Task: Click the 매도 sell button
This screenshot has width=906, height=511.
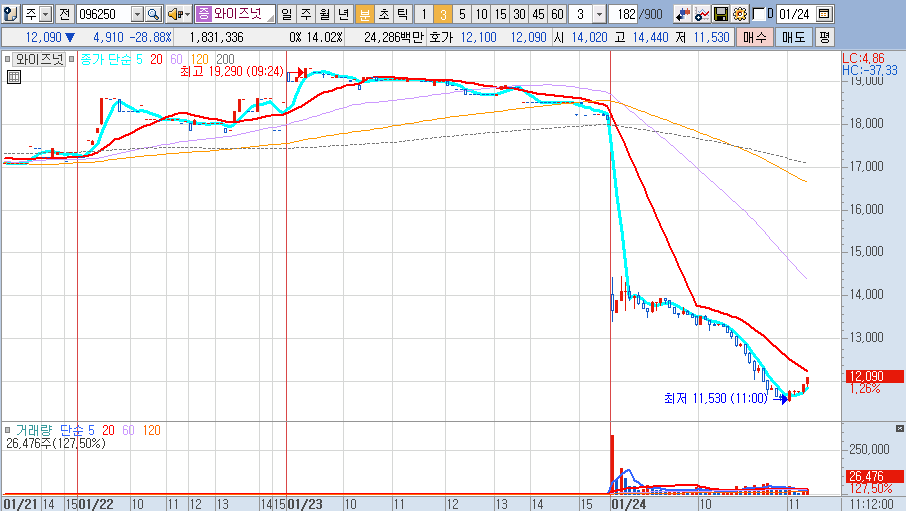Action: click(793, 38)
